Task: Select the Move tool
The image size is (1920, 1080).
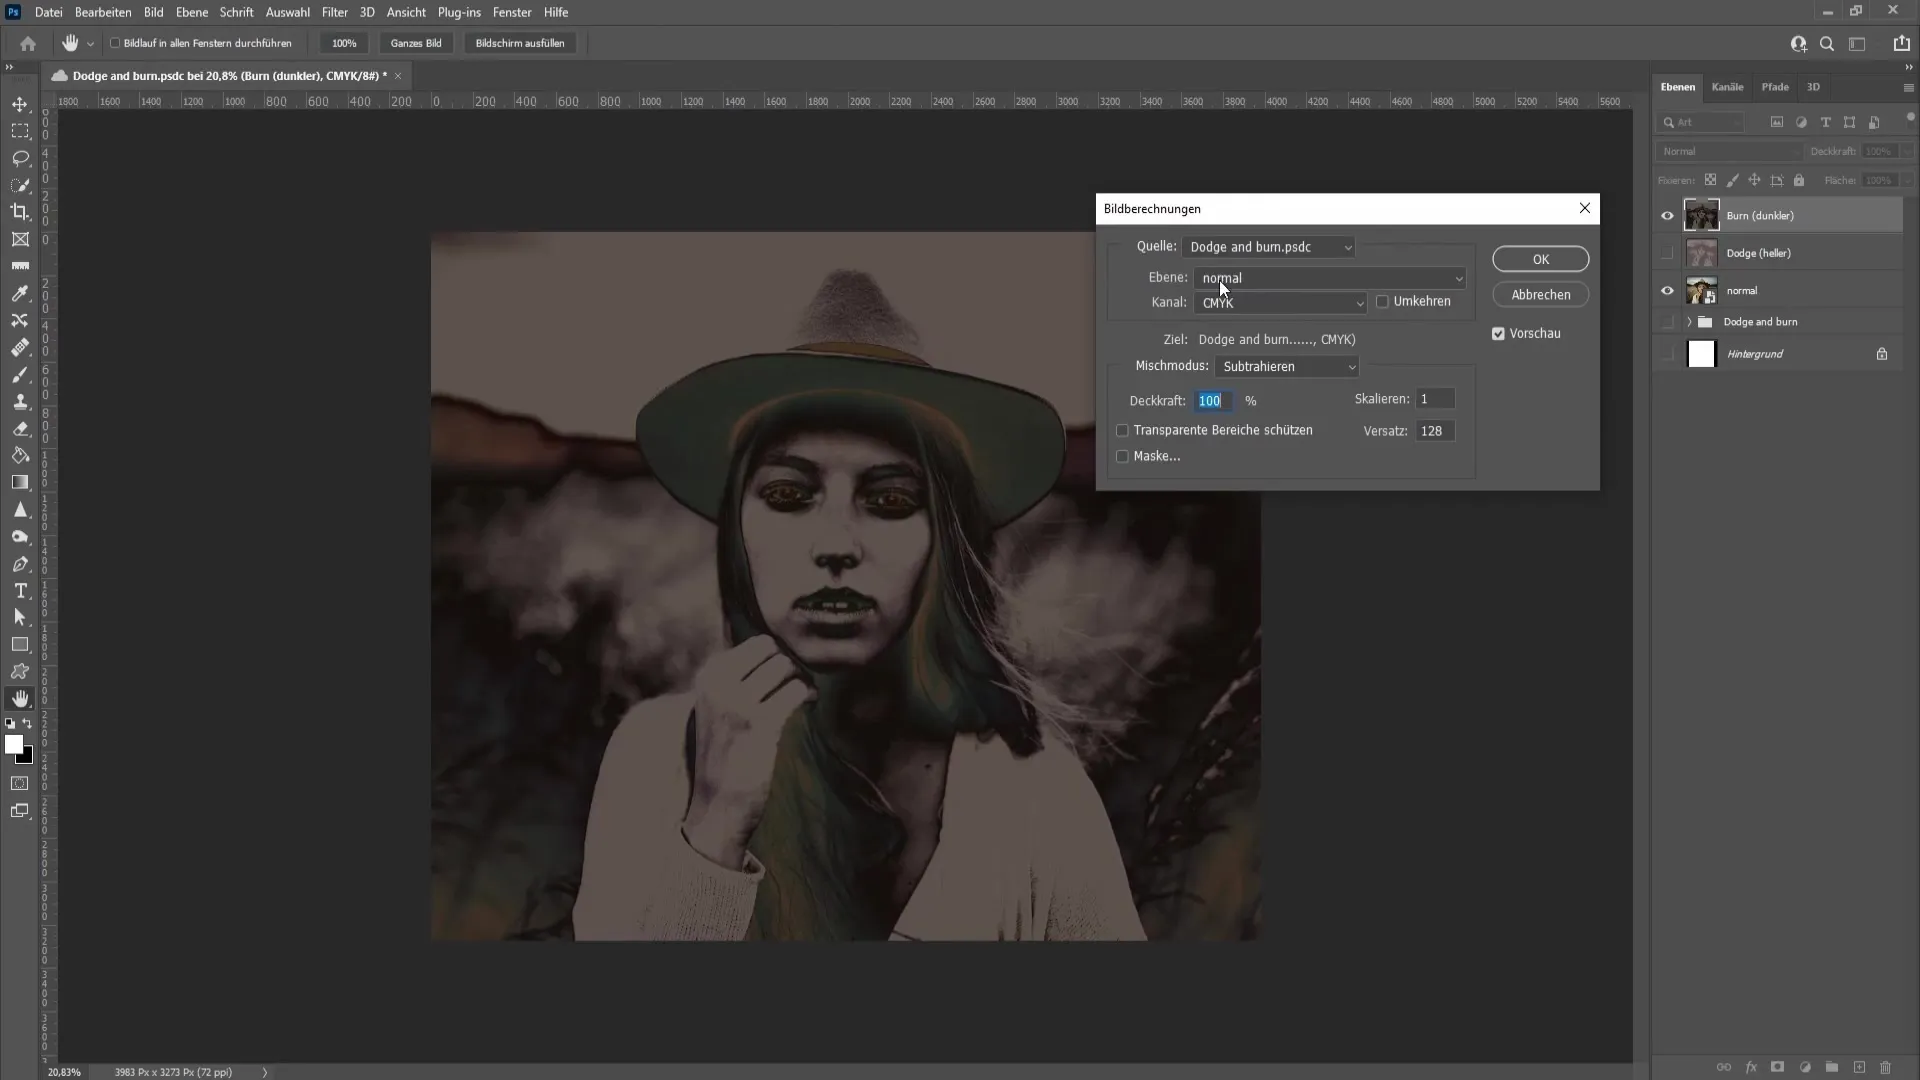Action: [20, 104]
